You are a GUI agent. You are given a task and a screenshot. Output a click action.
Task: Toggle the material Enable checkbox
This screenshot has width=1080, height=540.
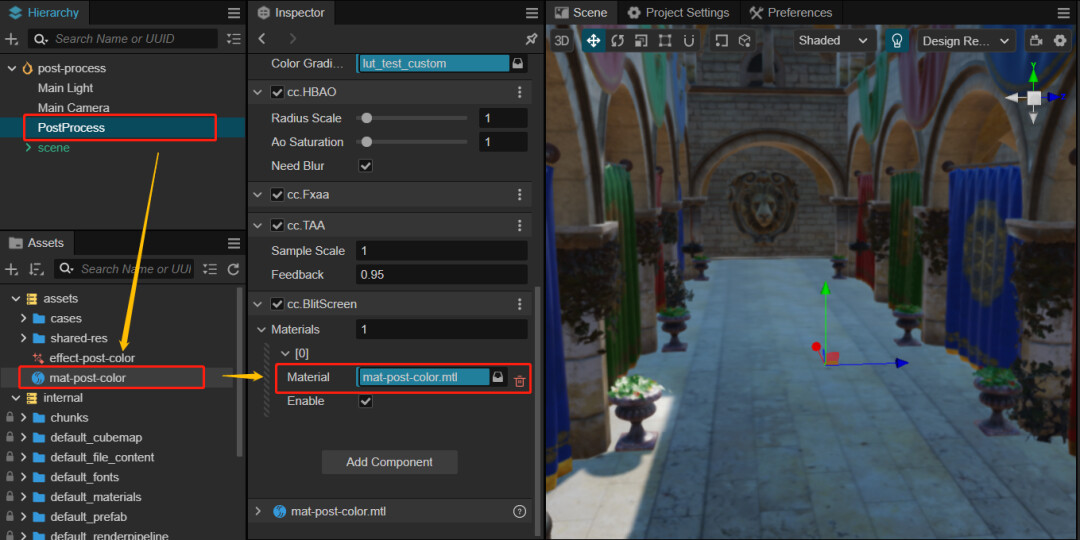coord(366,401)
